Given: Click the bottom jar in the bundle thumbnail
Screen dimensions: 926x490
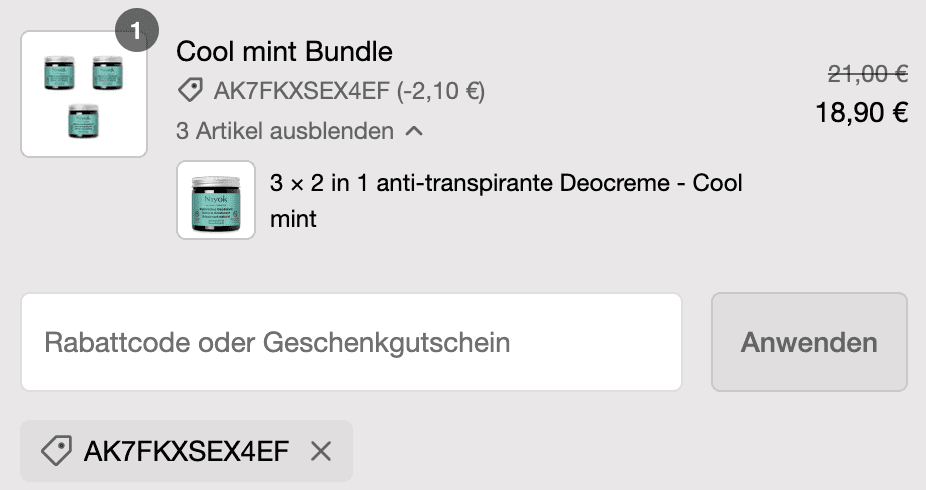Looking at the screenshot, I should pyautogui.click(x=83, y=120).
